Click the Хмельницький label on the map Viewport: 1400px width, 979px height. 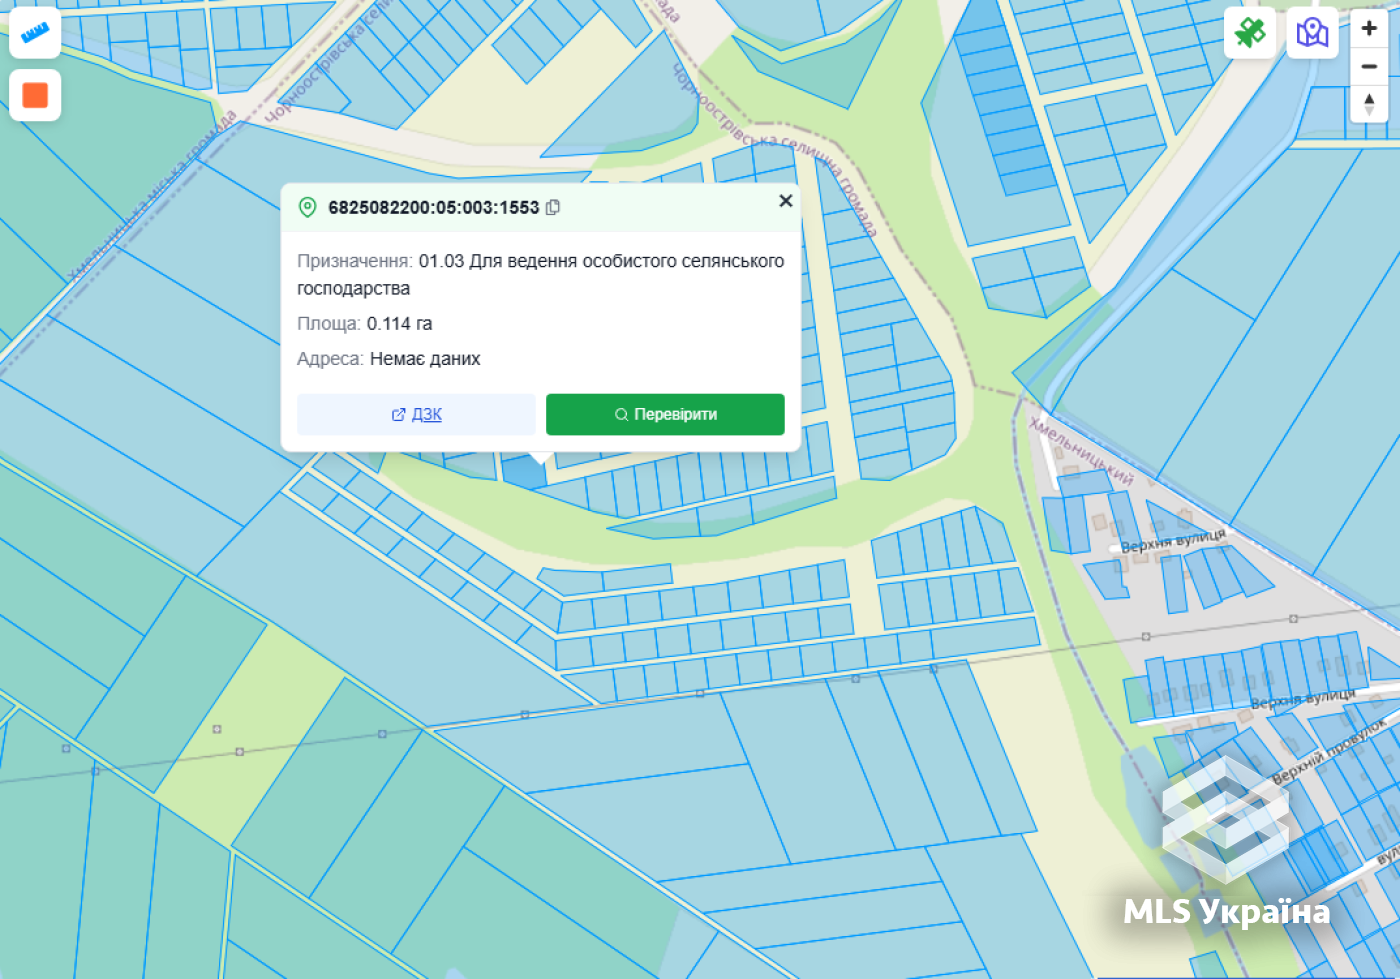(1081, 451)
